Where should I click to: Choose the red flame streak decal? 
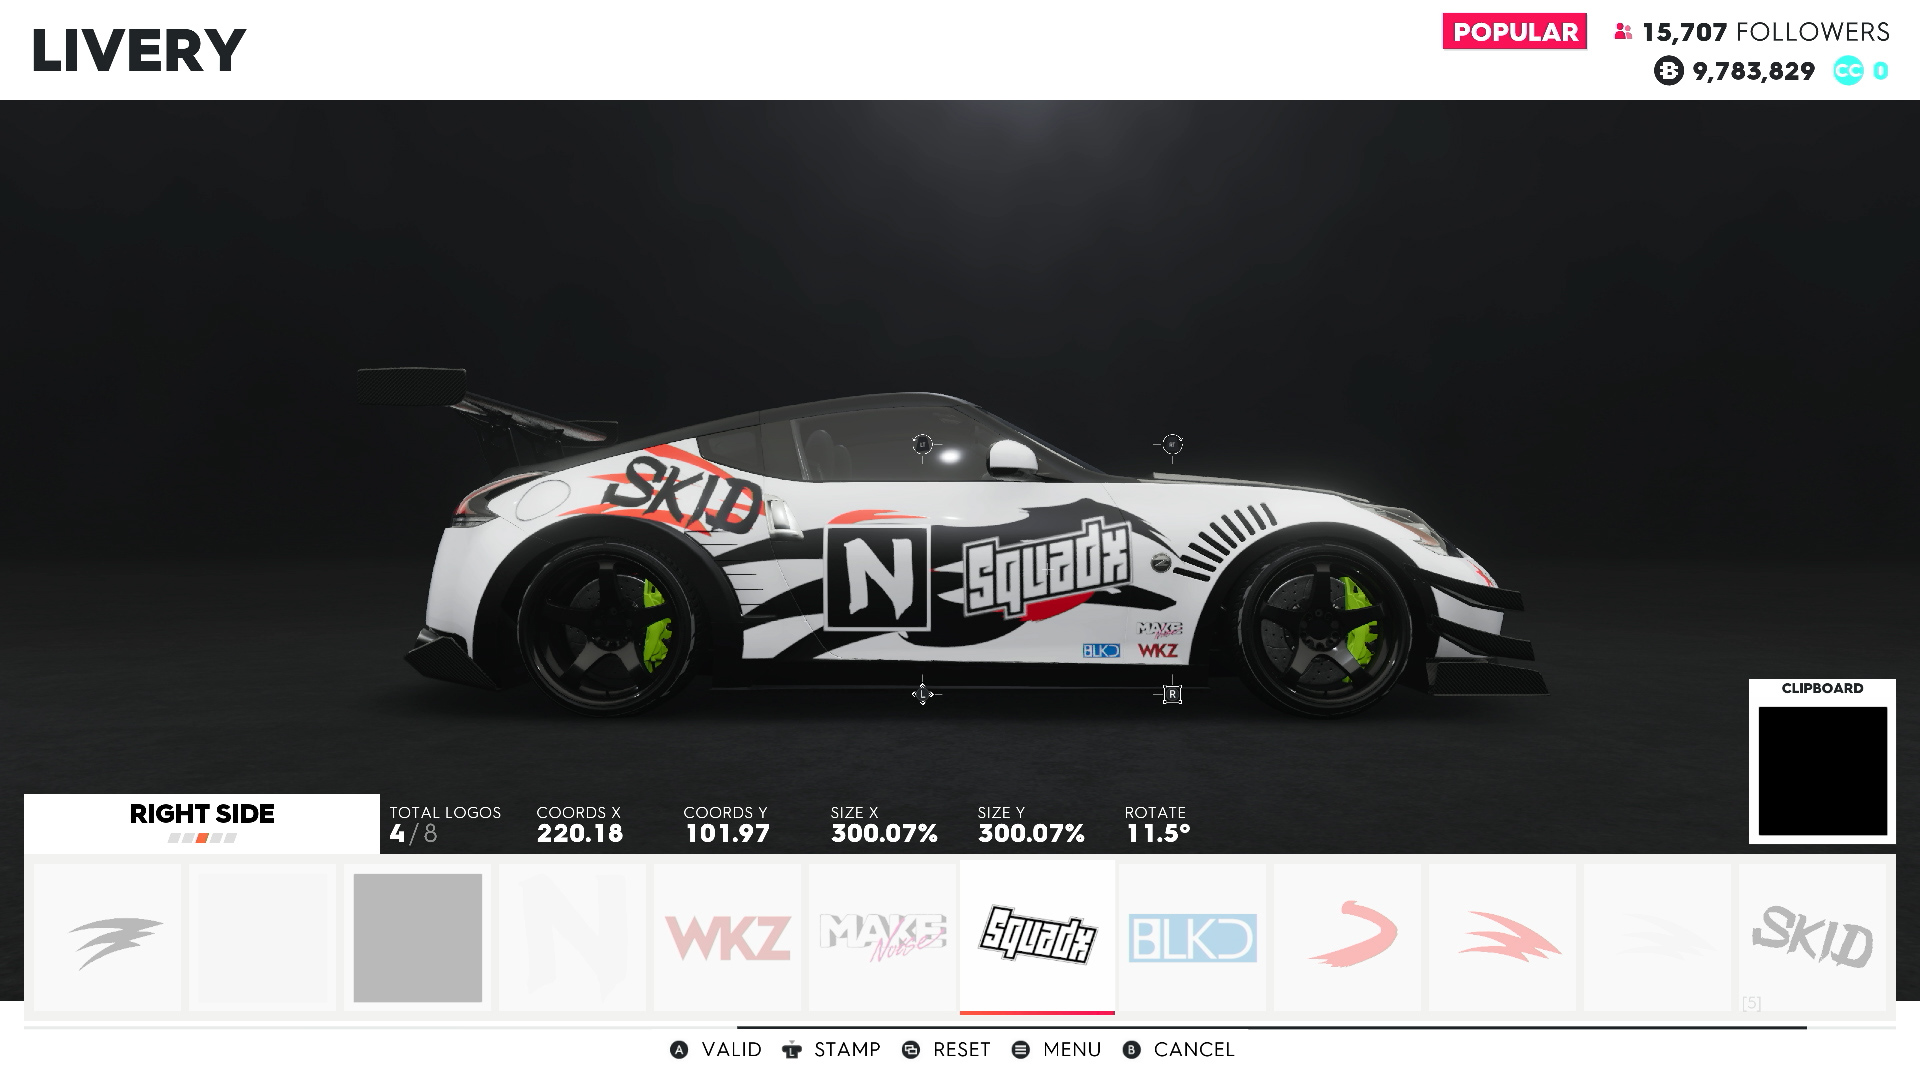click(1502, 938)
